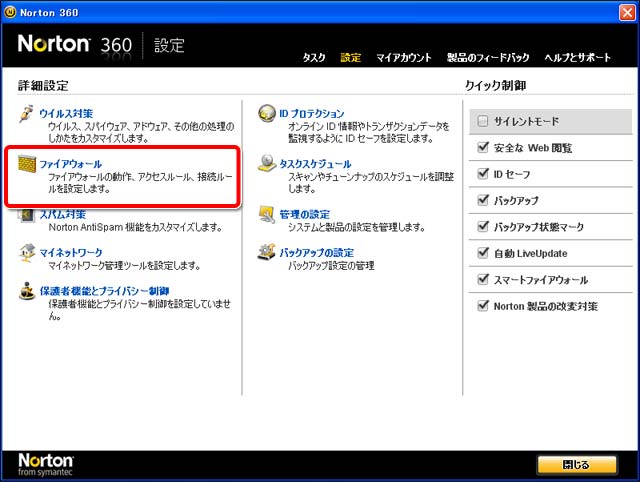This screenshot has height=482, width=640.
Task: Click the yellow 閉じる button
Action: (576, 464)
